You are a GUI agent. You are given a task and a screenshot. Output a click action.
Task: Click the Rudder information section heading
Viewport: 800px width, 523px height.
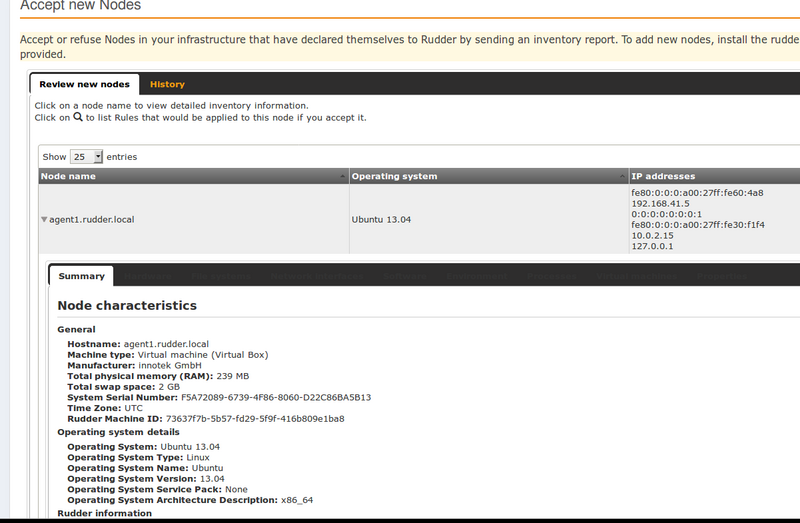pyautogui.click(x=105, y=513)
